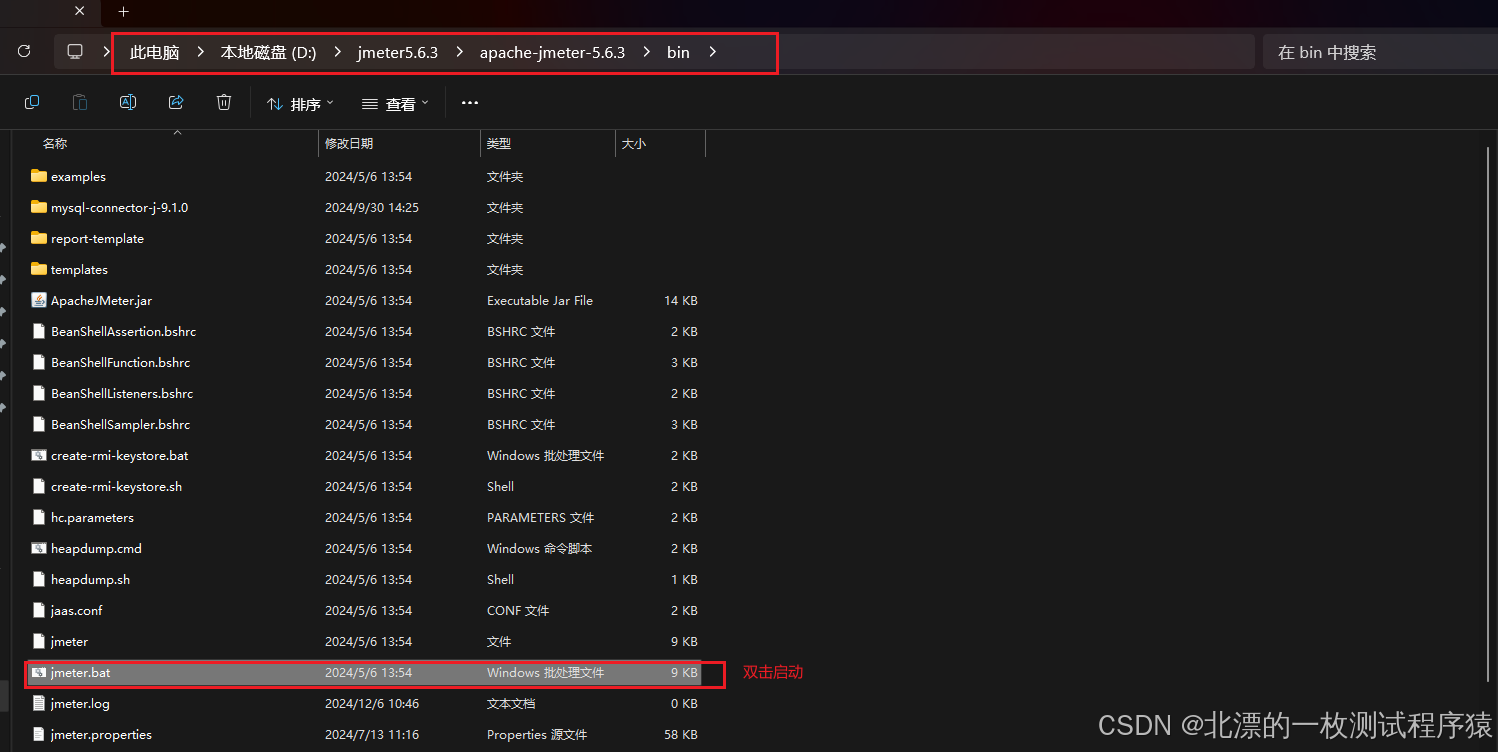
Task: Click the ApacheJMeter.jar file name
Action: 101,300
